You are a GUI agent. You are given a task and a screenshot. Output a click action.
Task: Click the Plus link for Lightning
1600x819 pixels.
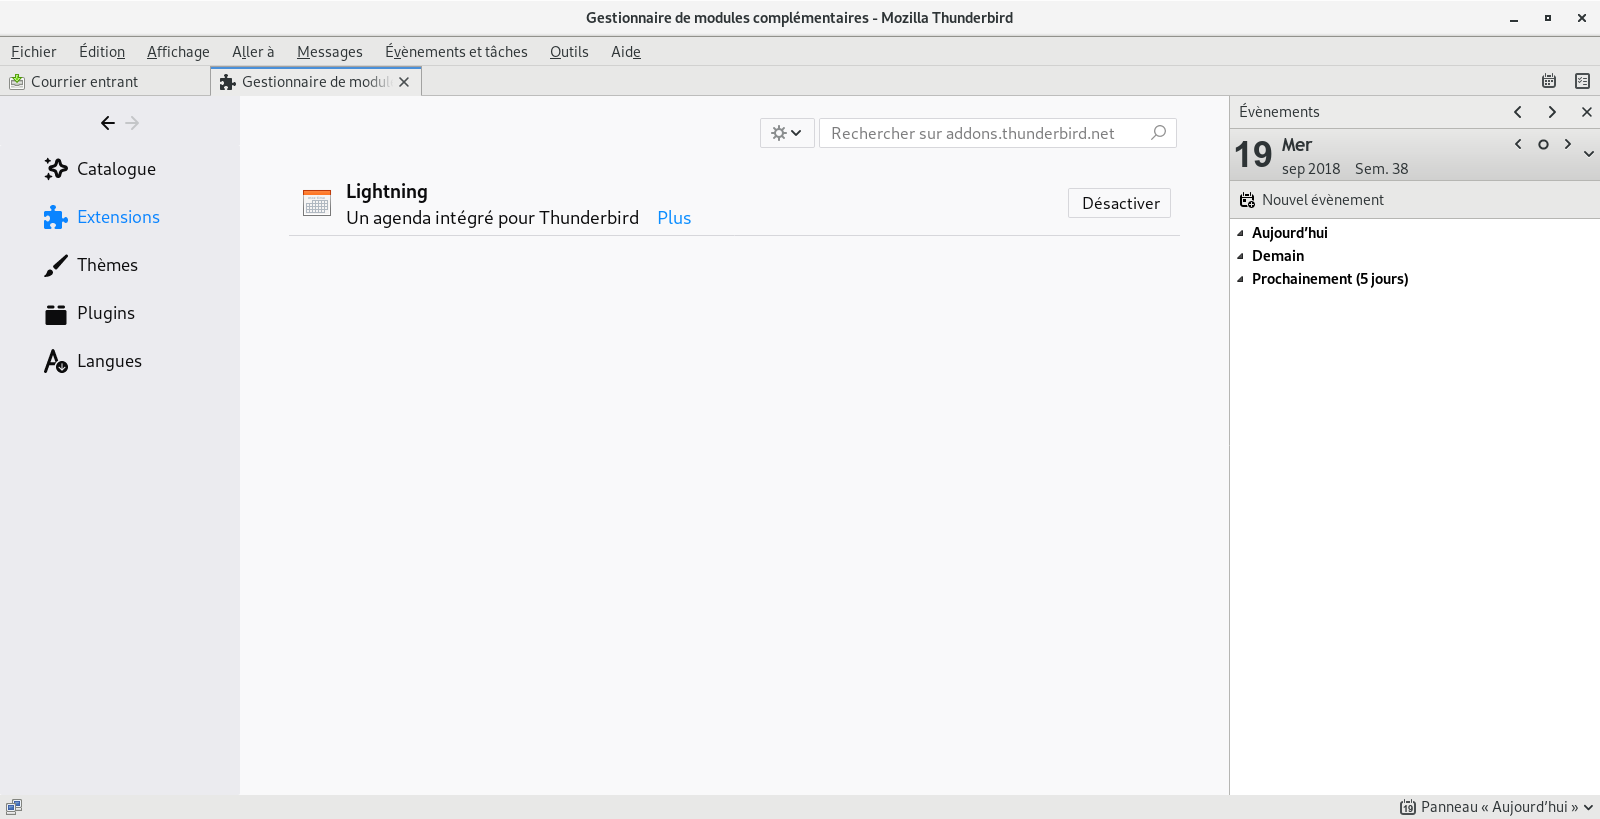pyautogui.click(x=674, y=218)
